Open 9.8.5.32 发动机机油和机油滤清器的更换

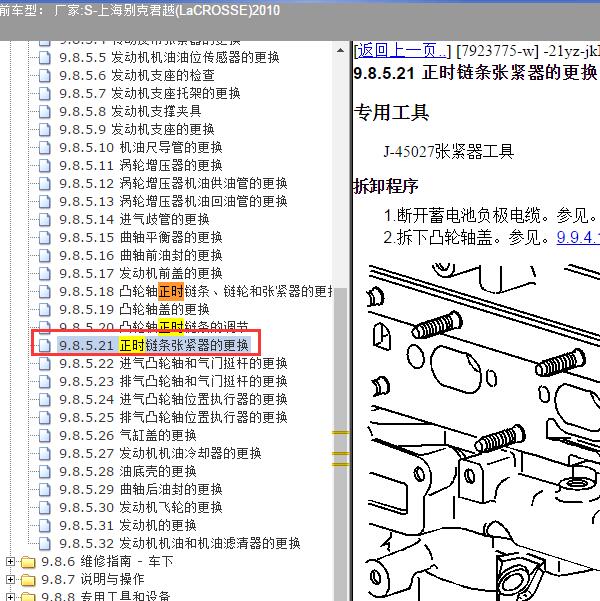pyautogui.click(x=180, y=544)
